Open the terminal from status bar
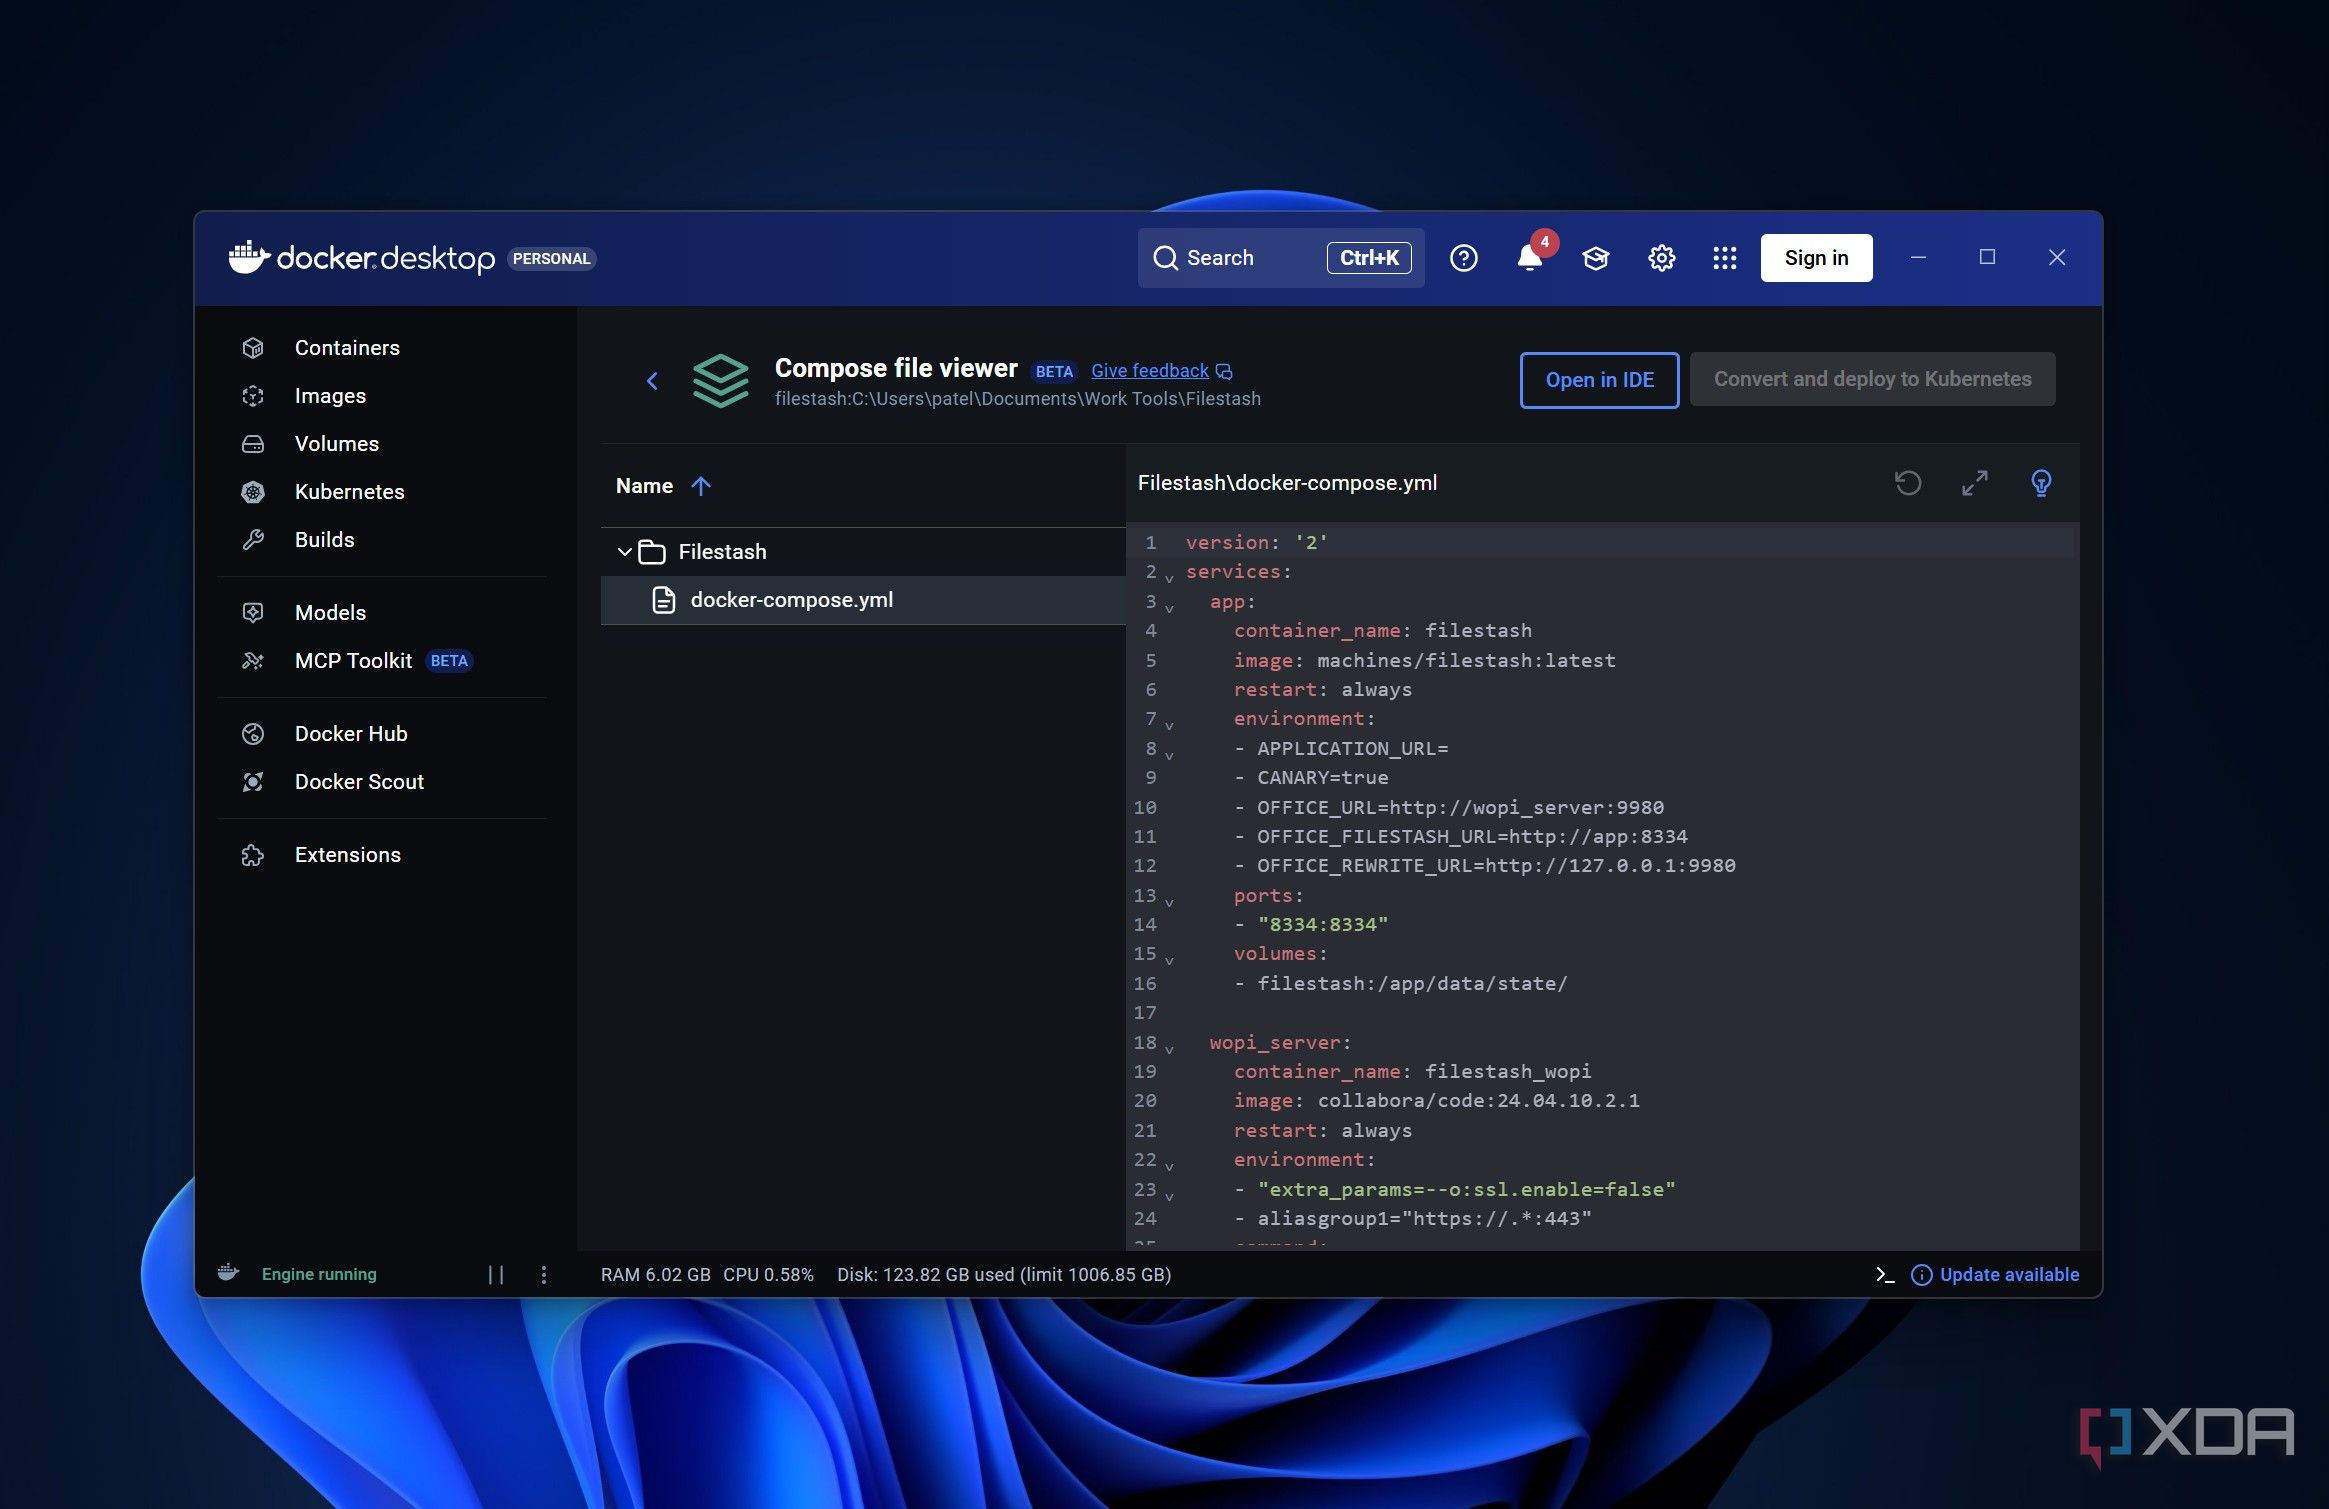The image size is (2329, 1509). [x=1885, y=1275]
